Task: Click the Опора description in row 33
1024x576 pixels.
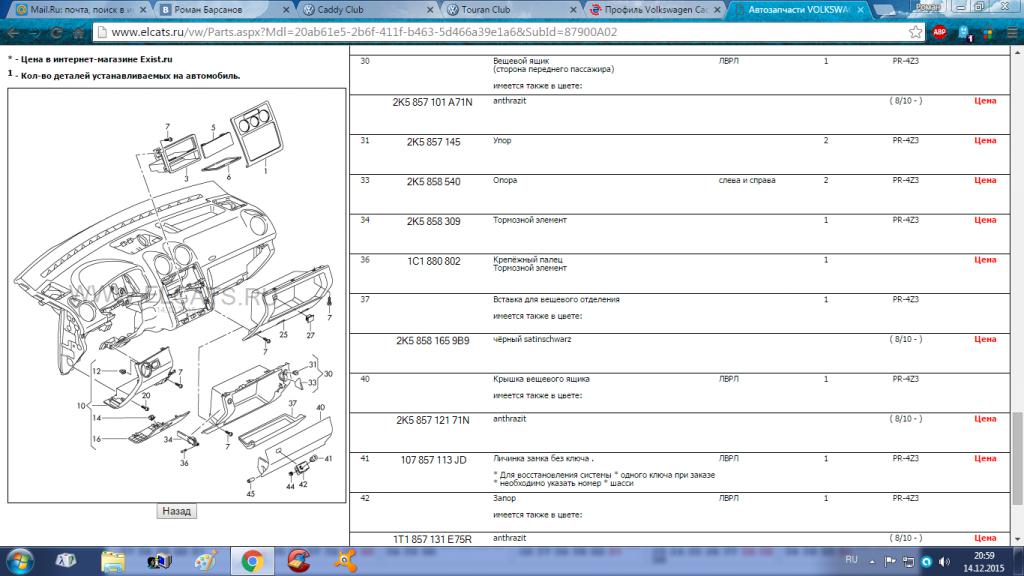Action: pyautogui.click(x=505, y=181)
